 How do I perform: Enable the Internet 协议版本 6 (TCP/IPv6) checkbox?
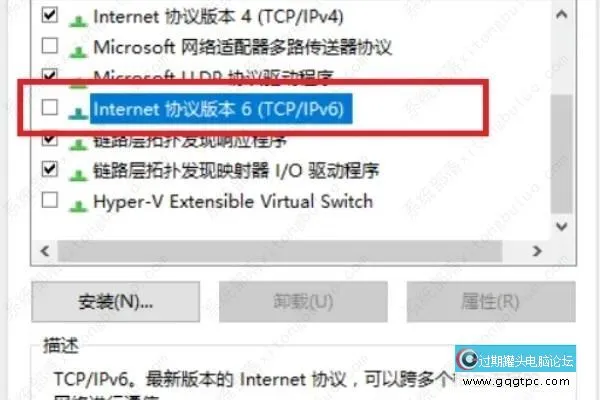50,107
